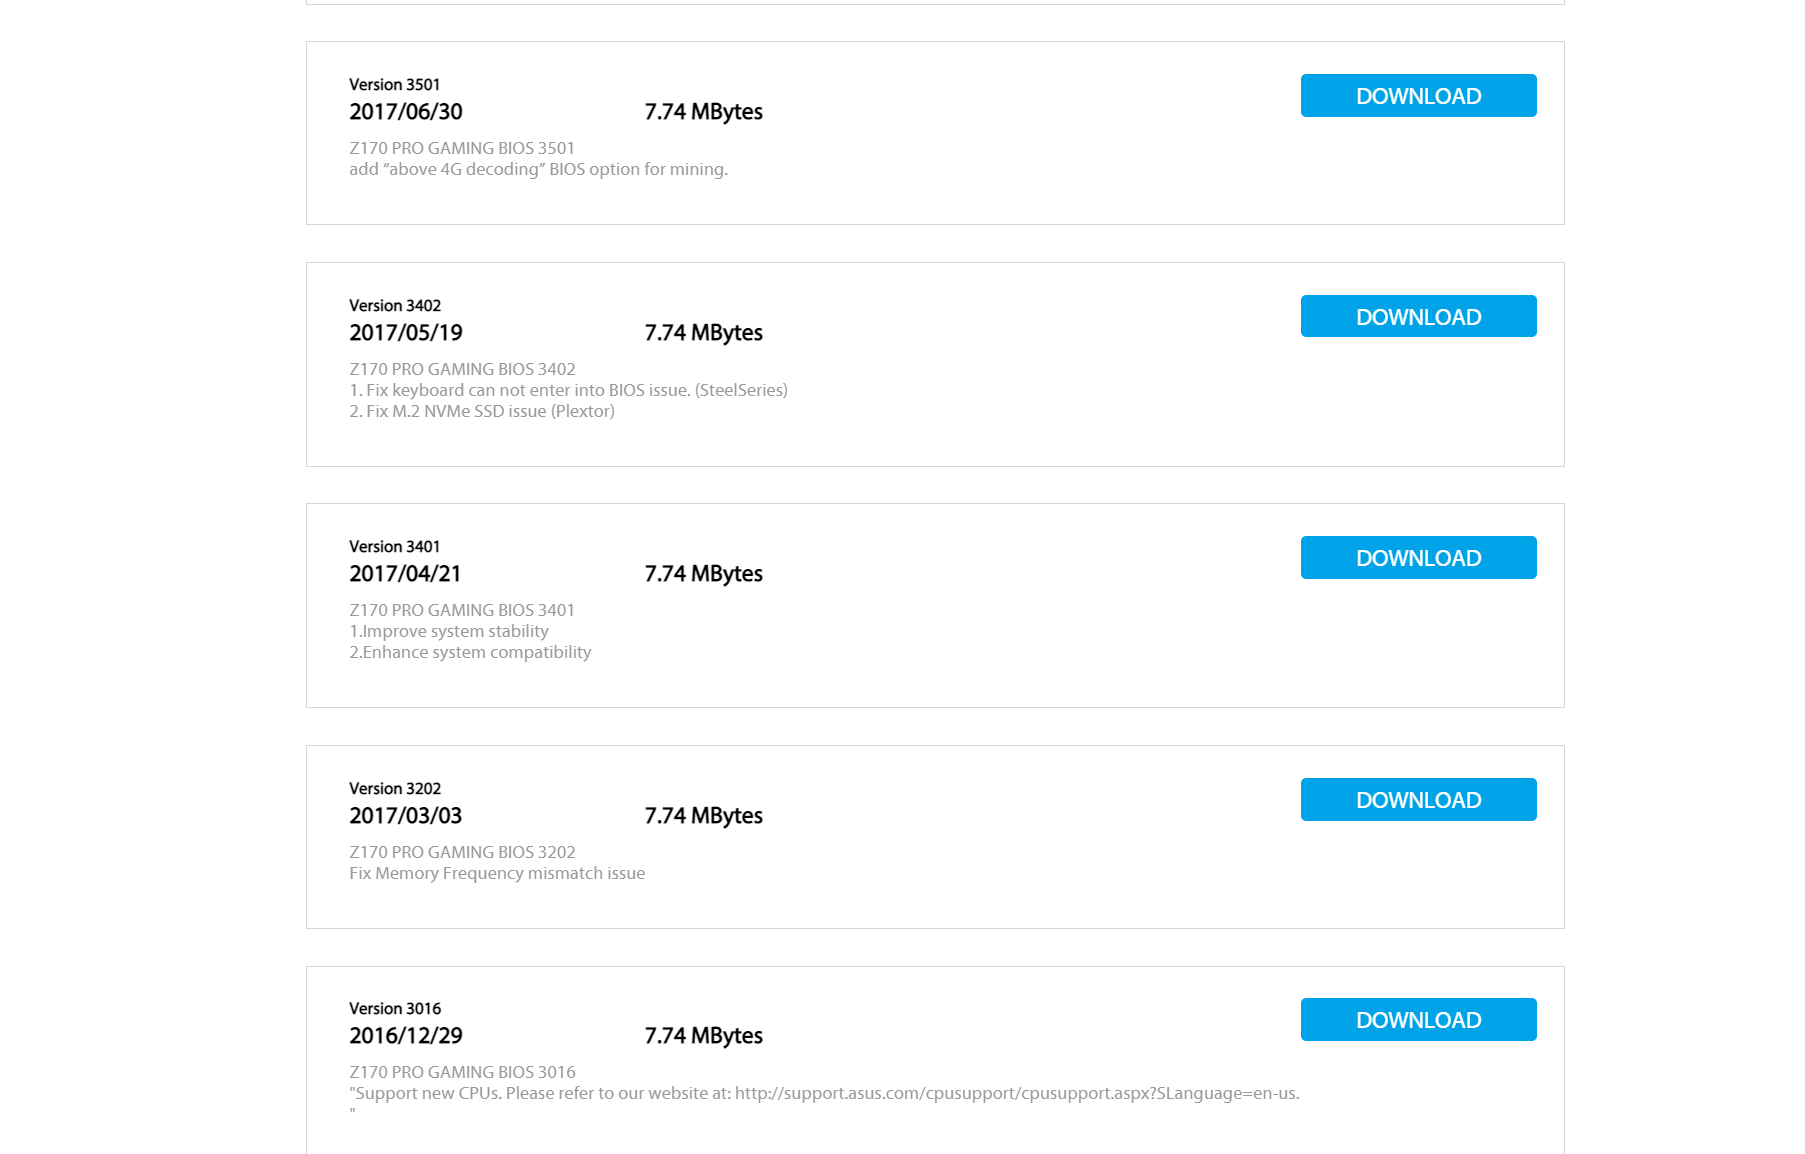The image size is (1805, 1154).
Task: Download BIOS version 3402
Action: point(1418,317)
